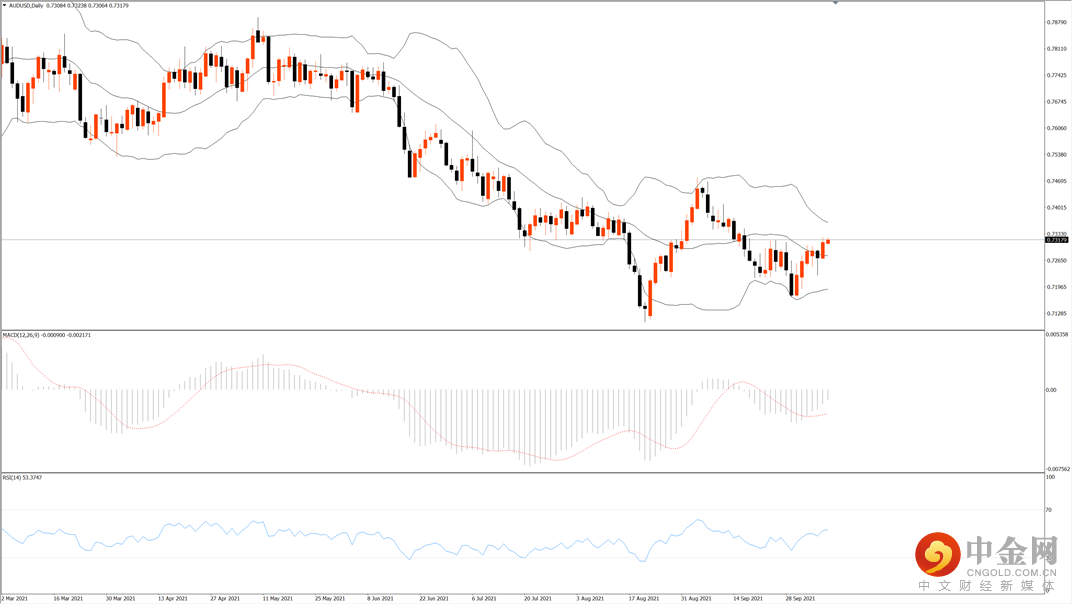Click the 31 Aug 2021 date label
Viewport: 1072px width, 604px height.
click(697, 599)
